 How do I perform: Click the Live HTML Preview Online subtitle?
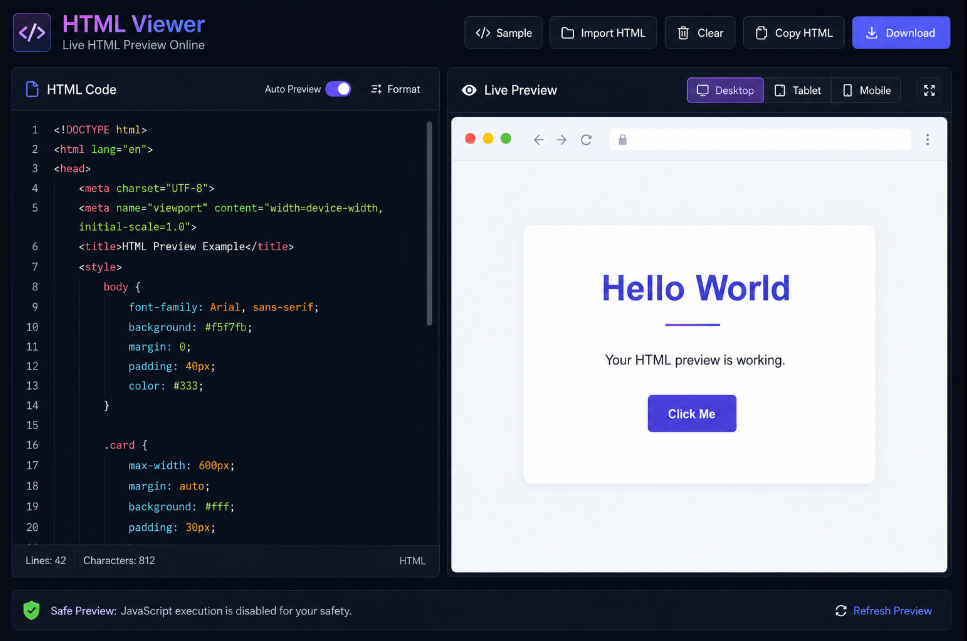[x=133, y=45]
